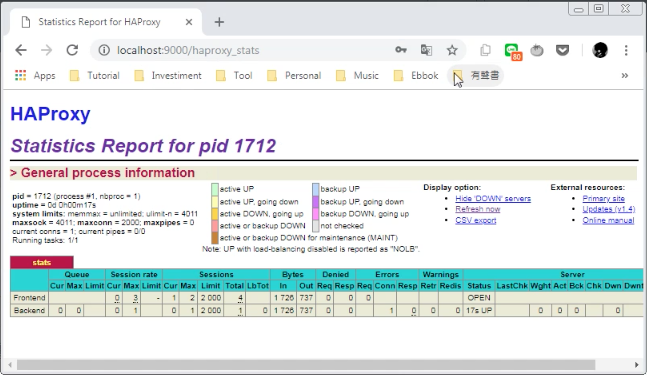Screen dimensions: 647x375
Task: Click the browser forward arrow
Action: pos(46,50)
